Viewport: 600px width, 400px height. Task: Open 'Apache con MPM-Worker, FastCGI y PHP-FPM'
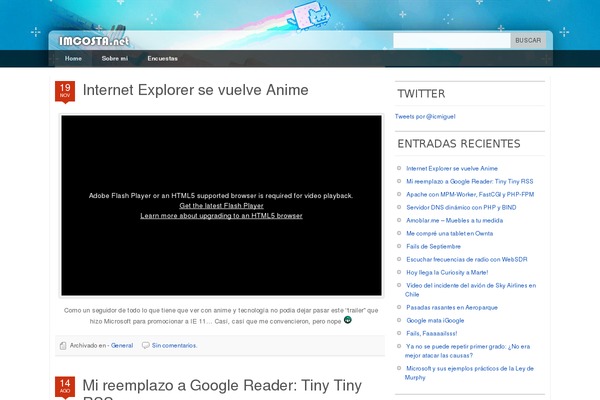click(x=470, y=194)
